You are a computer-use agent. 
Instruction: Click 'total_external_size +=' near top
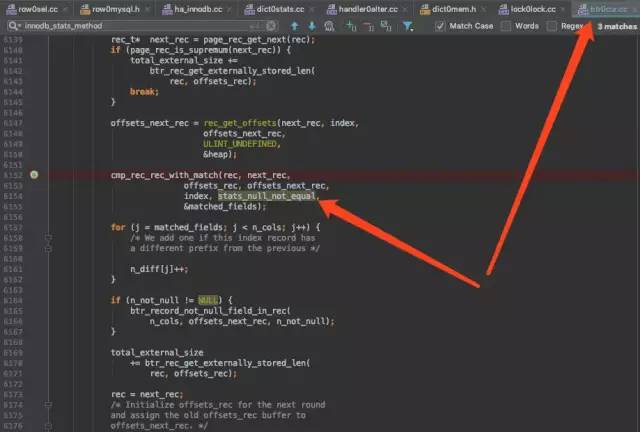point(184,60)
